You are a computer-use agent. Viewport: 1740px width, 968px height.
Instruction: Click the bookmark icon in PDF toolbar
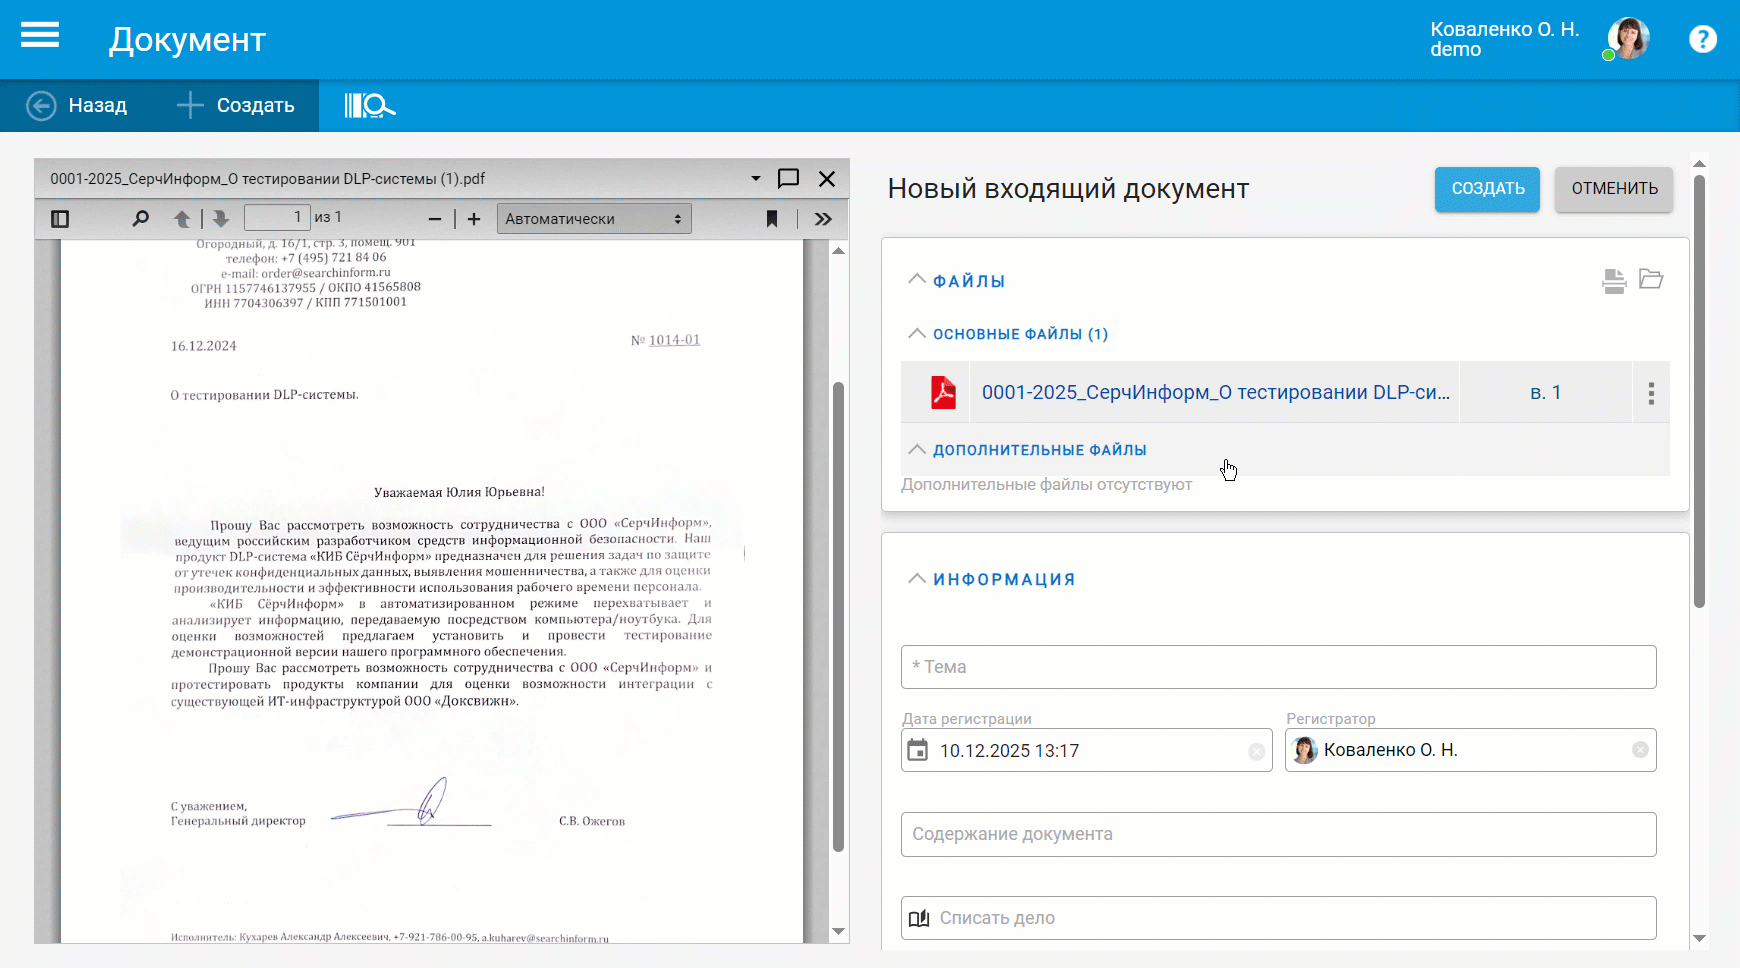772,219
